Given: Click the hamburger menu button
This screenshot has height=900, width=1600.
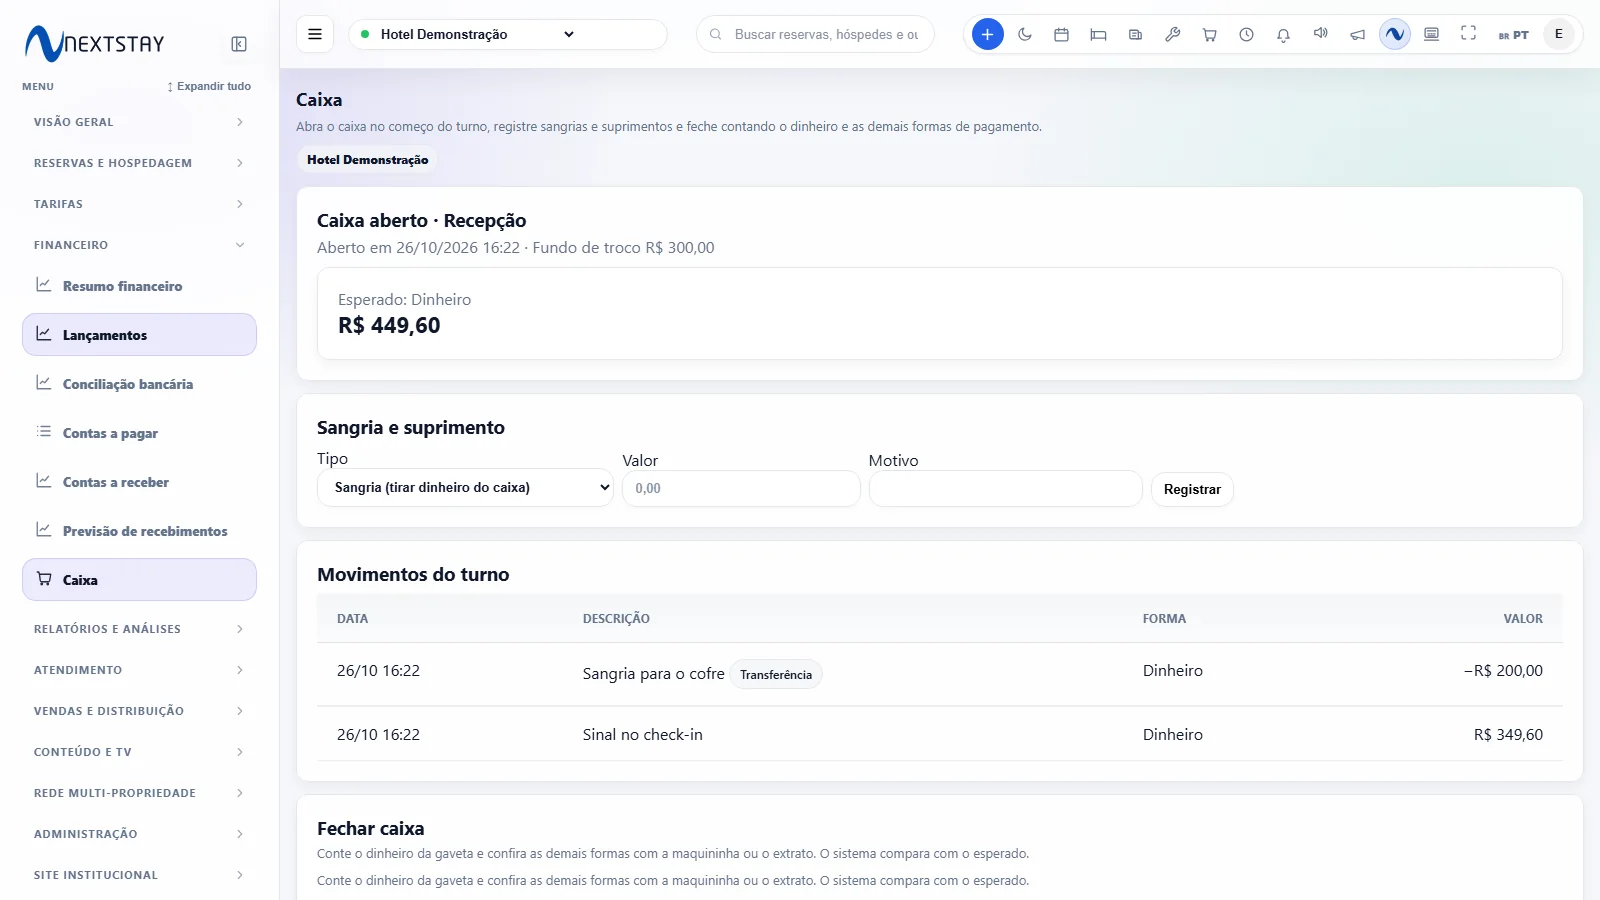Looking at the screenshot, I should point(314,34).
